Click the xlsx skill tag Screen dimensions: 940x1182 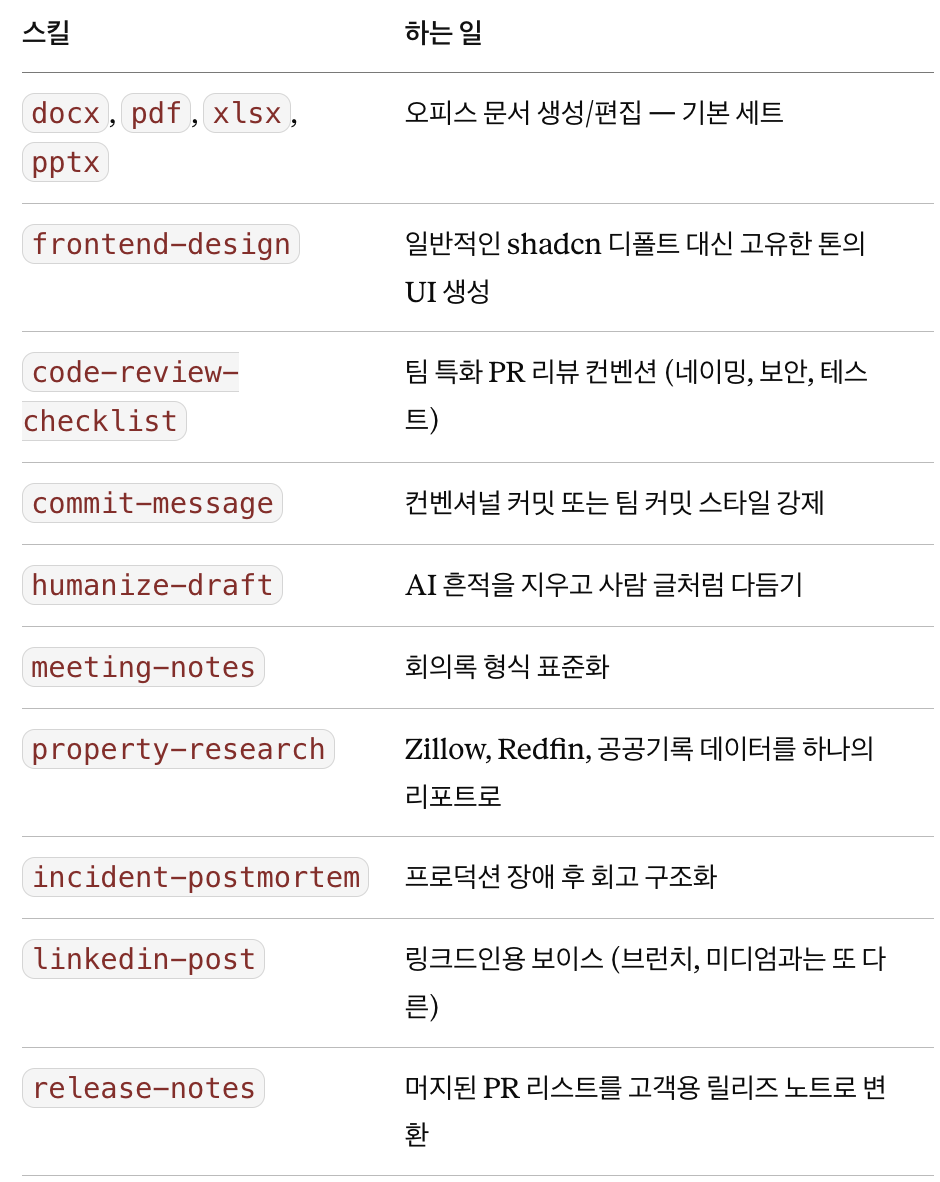coord(247,113)
